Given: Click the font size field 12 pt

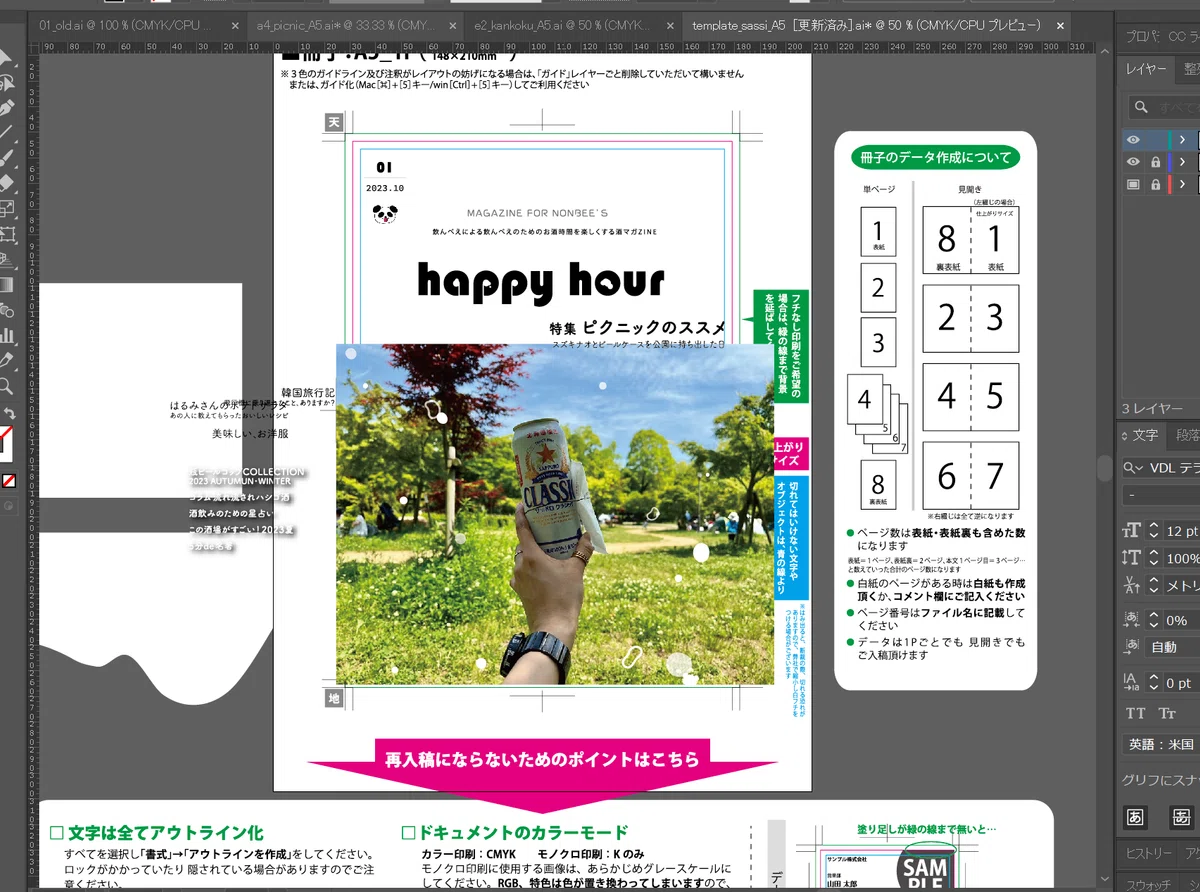Looking at the screenshot, I should (1182, 531).
